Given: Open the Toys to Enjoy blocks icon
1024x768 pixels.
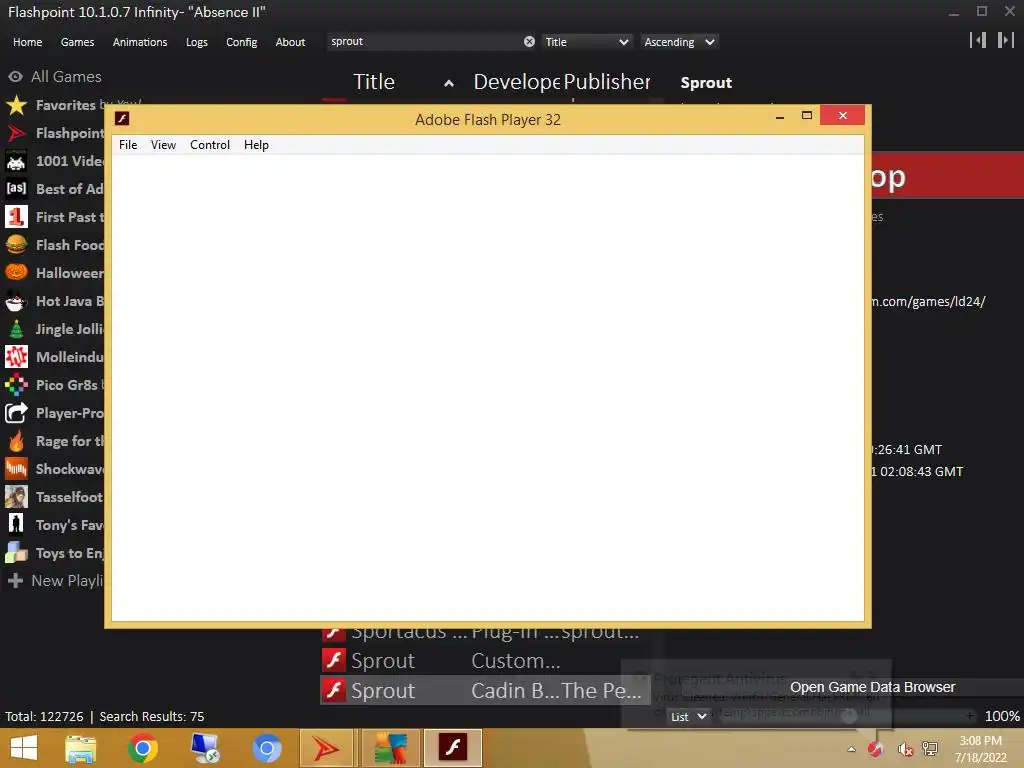Looking at the screenshot, I should (16, 552).
